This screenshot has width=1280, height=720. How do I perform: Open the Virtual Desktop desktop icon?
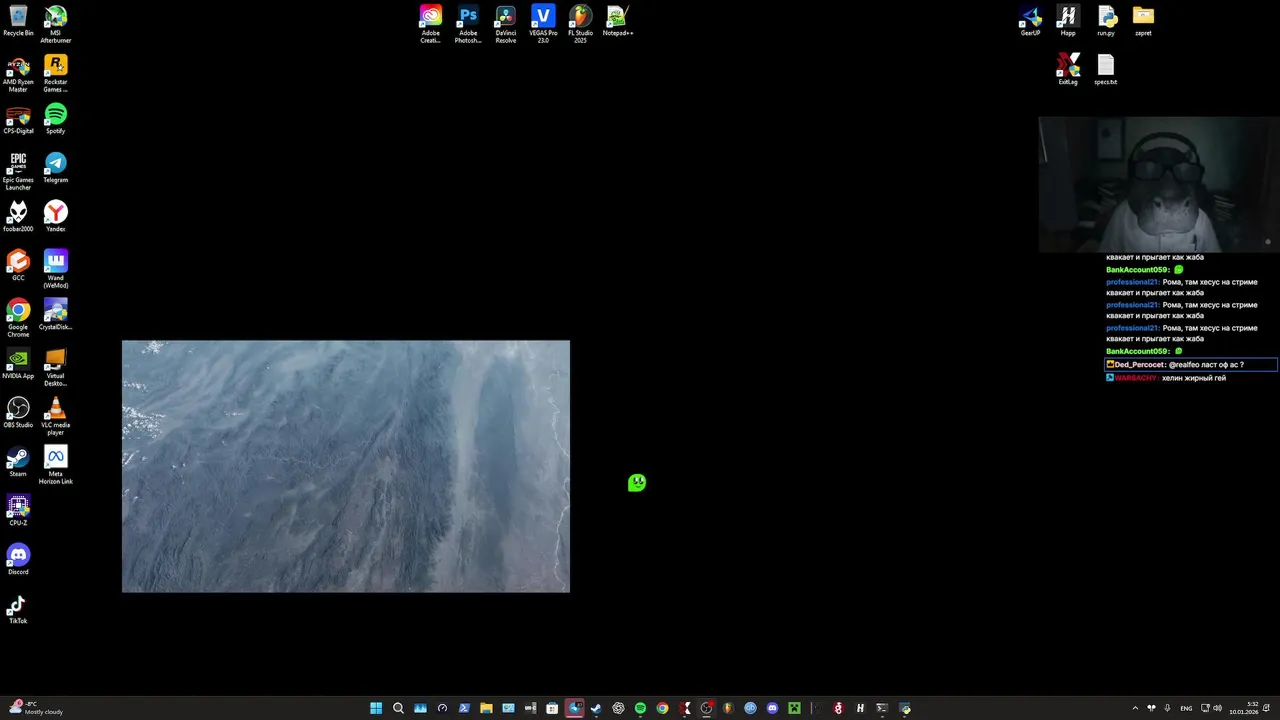[x=56, y=367]
